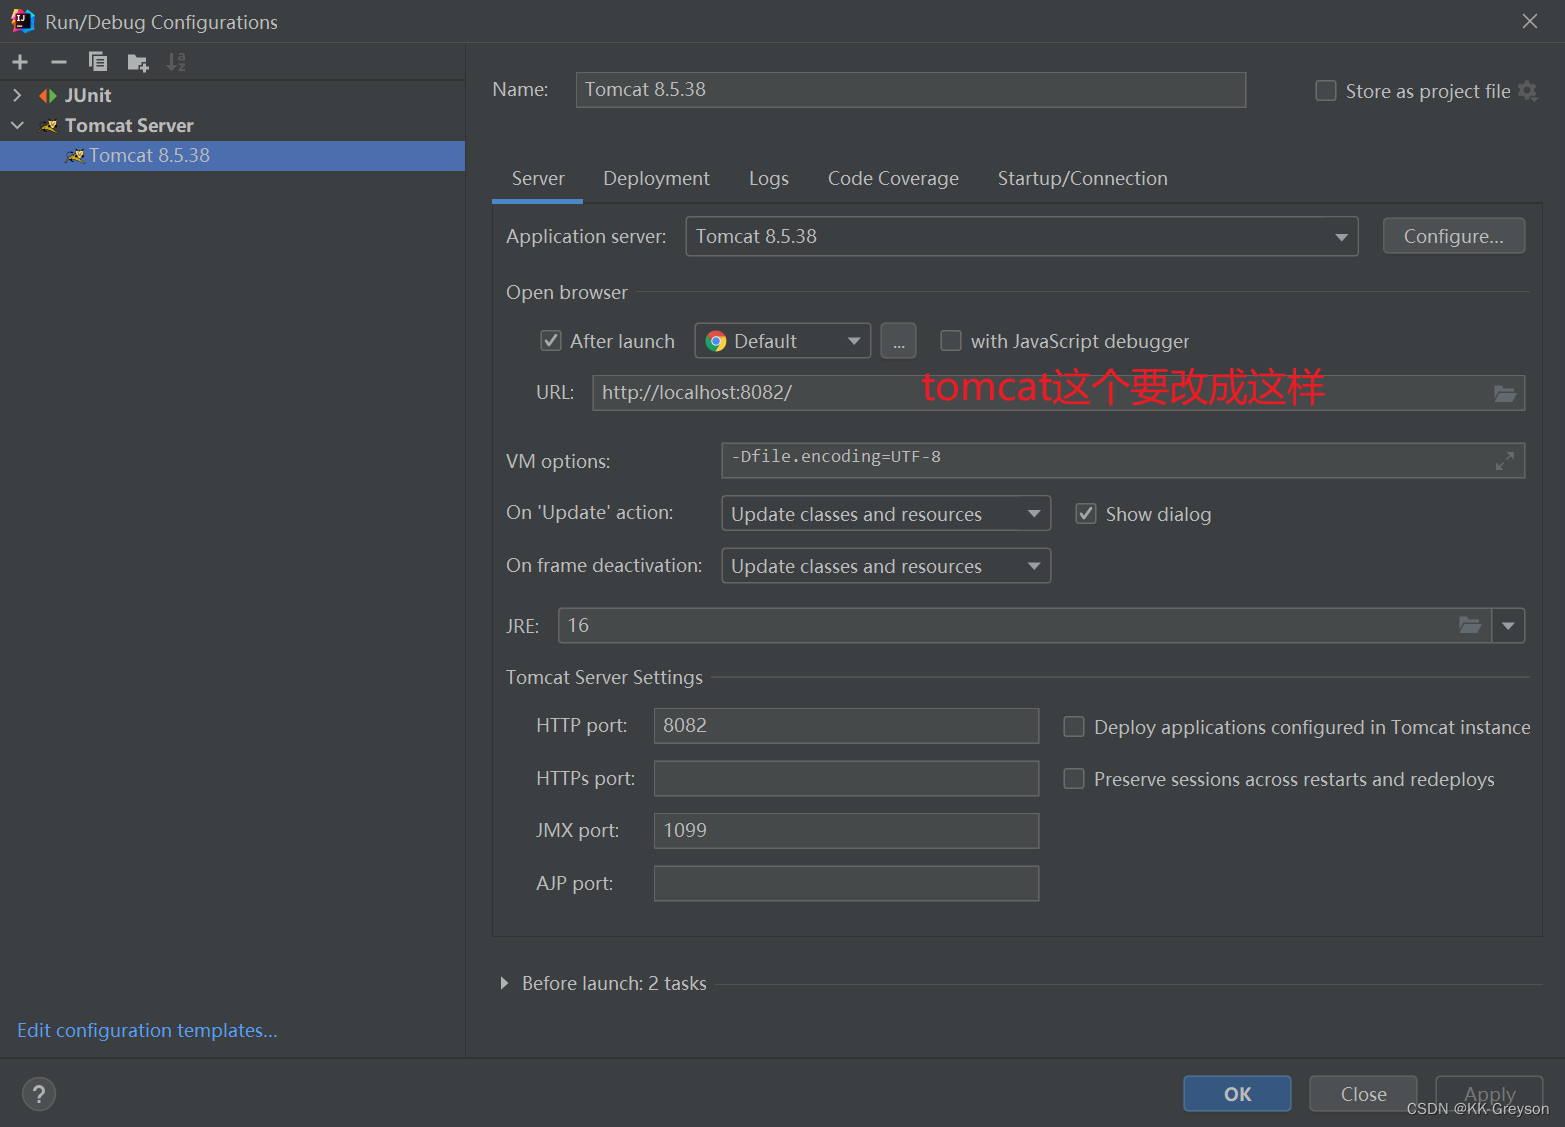Click the Tomcat 8.5.38 item icon
The width and height of the screenshot is (1565, 1127).
[x=74, y=156]
